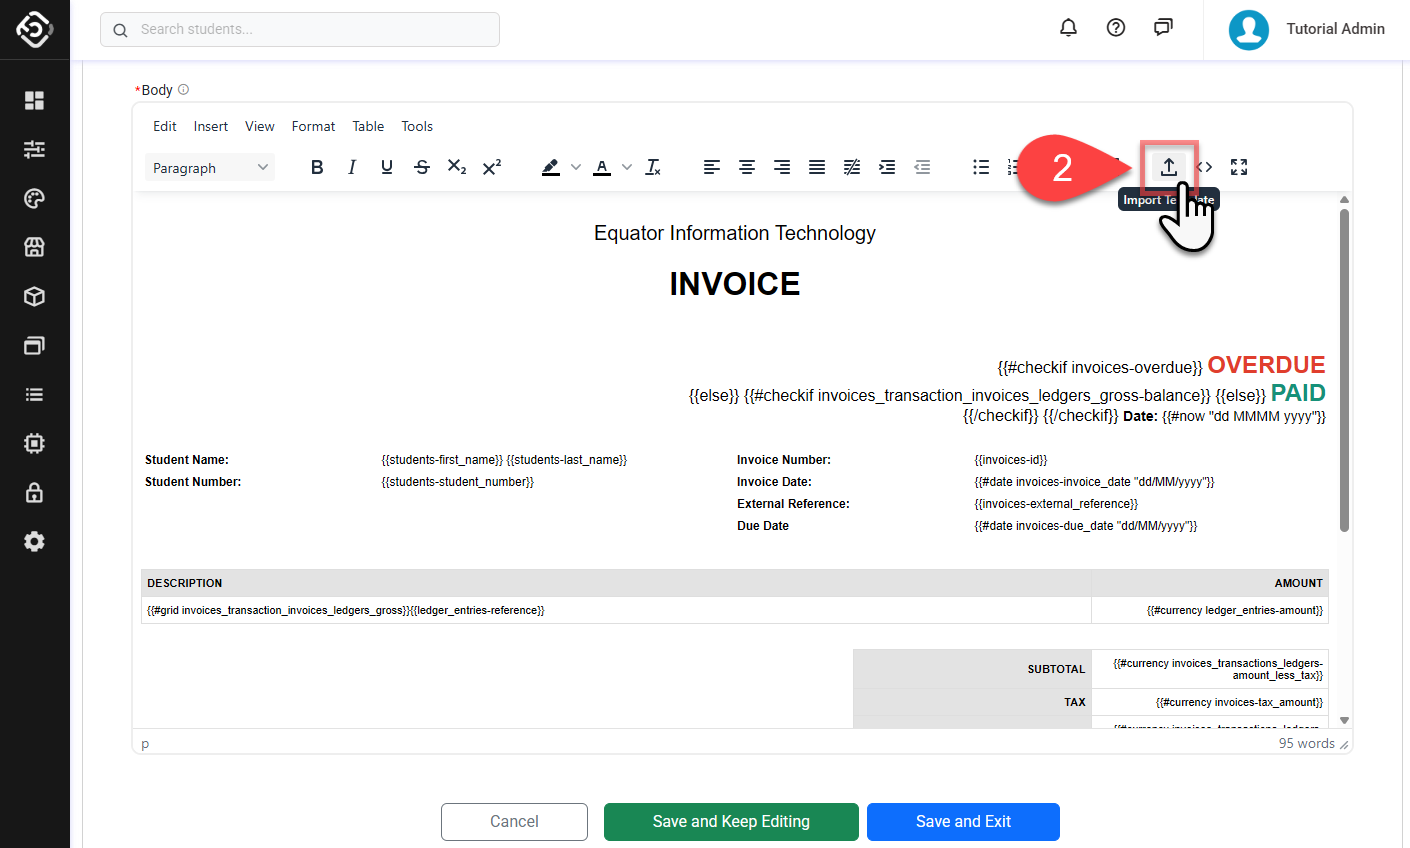Click the clear formatting icon
The height and width of the screenshot is (848, 1410).
(x=653, y=167)
